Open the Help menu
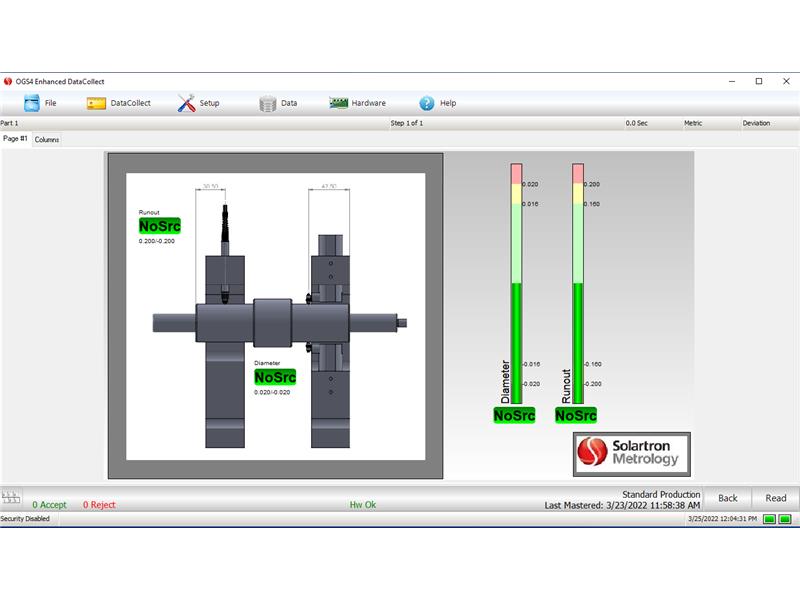 (x=438, y=103)
